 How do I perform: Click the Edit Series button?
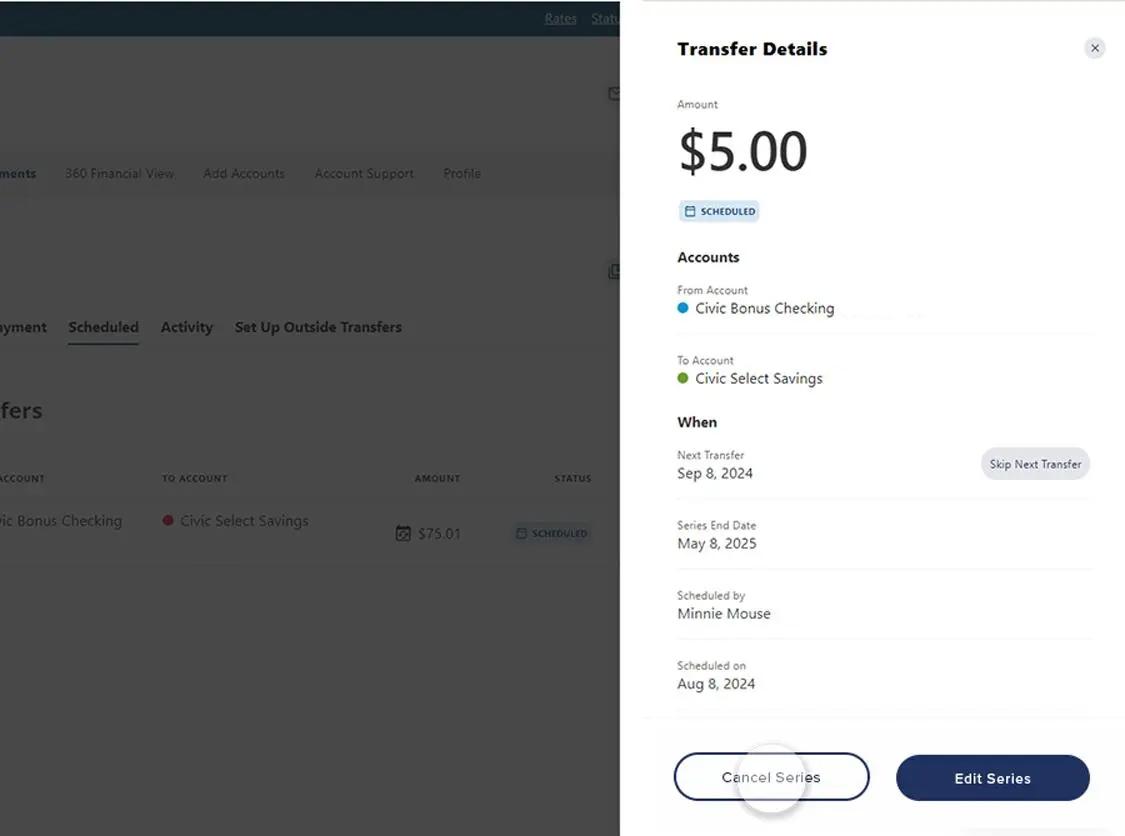tap(992, 777)
